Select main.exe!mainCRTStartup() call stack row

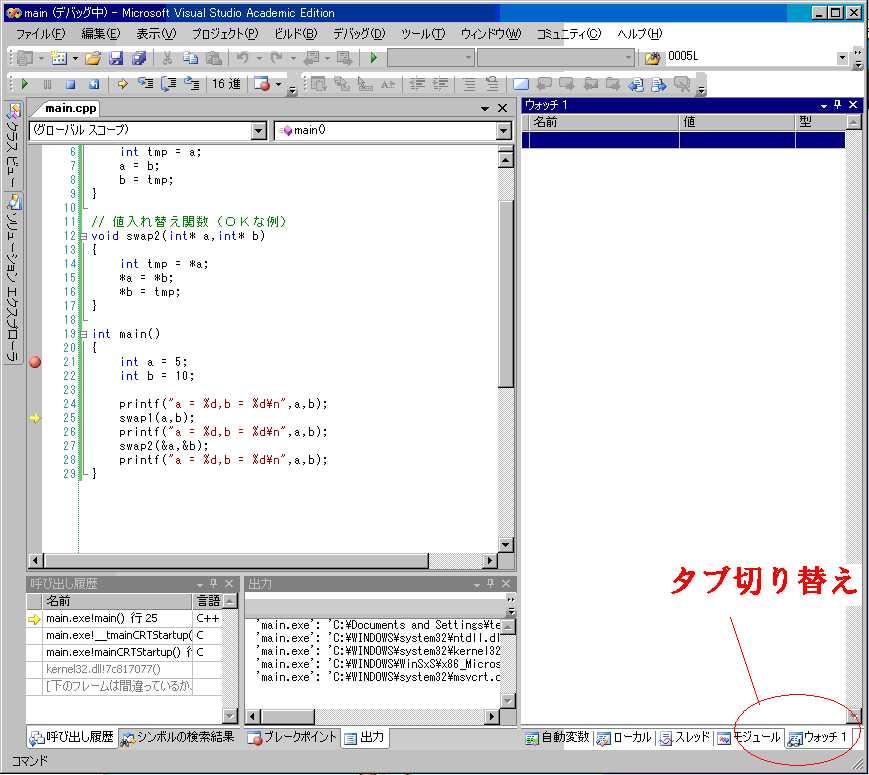pyautogui.click(x=125, y=652)
